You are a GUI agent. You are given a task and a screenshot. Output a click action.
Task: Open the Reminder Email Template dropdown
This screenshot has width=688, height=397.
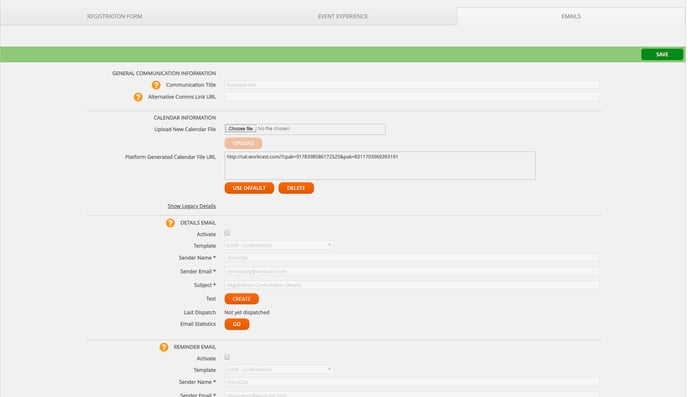point(279,369)
